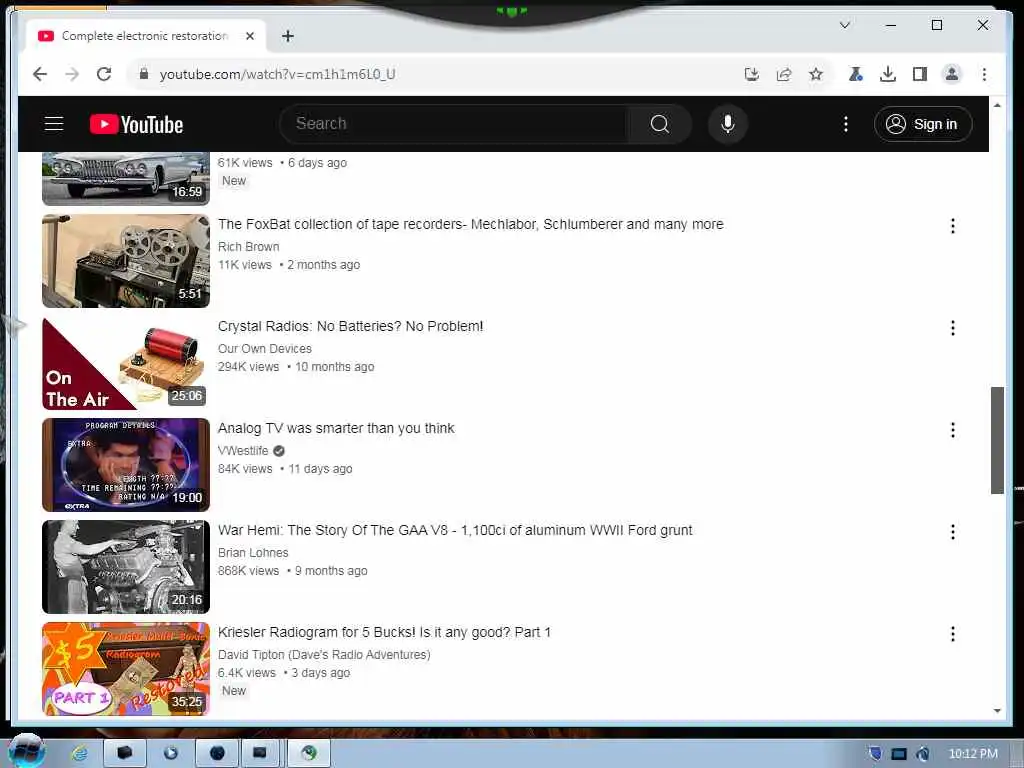Close the Complete electronic restoration tab
Image resolution: width=1024 pixels, height=768 pixels.
tap(249, 36)
